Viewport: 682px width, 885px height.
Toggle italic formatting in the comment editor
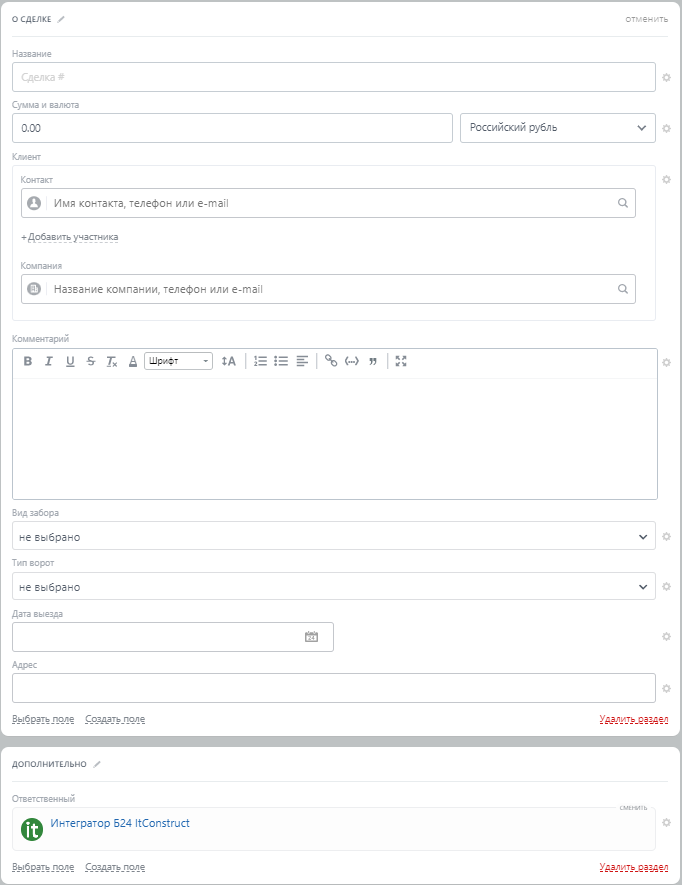pyautogui.click(x=48, y=361)
